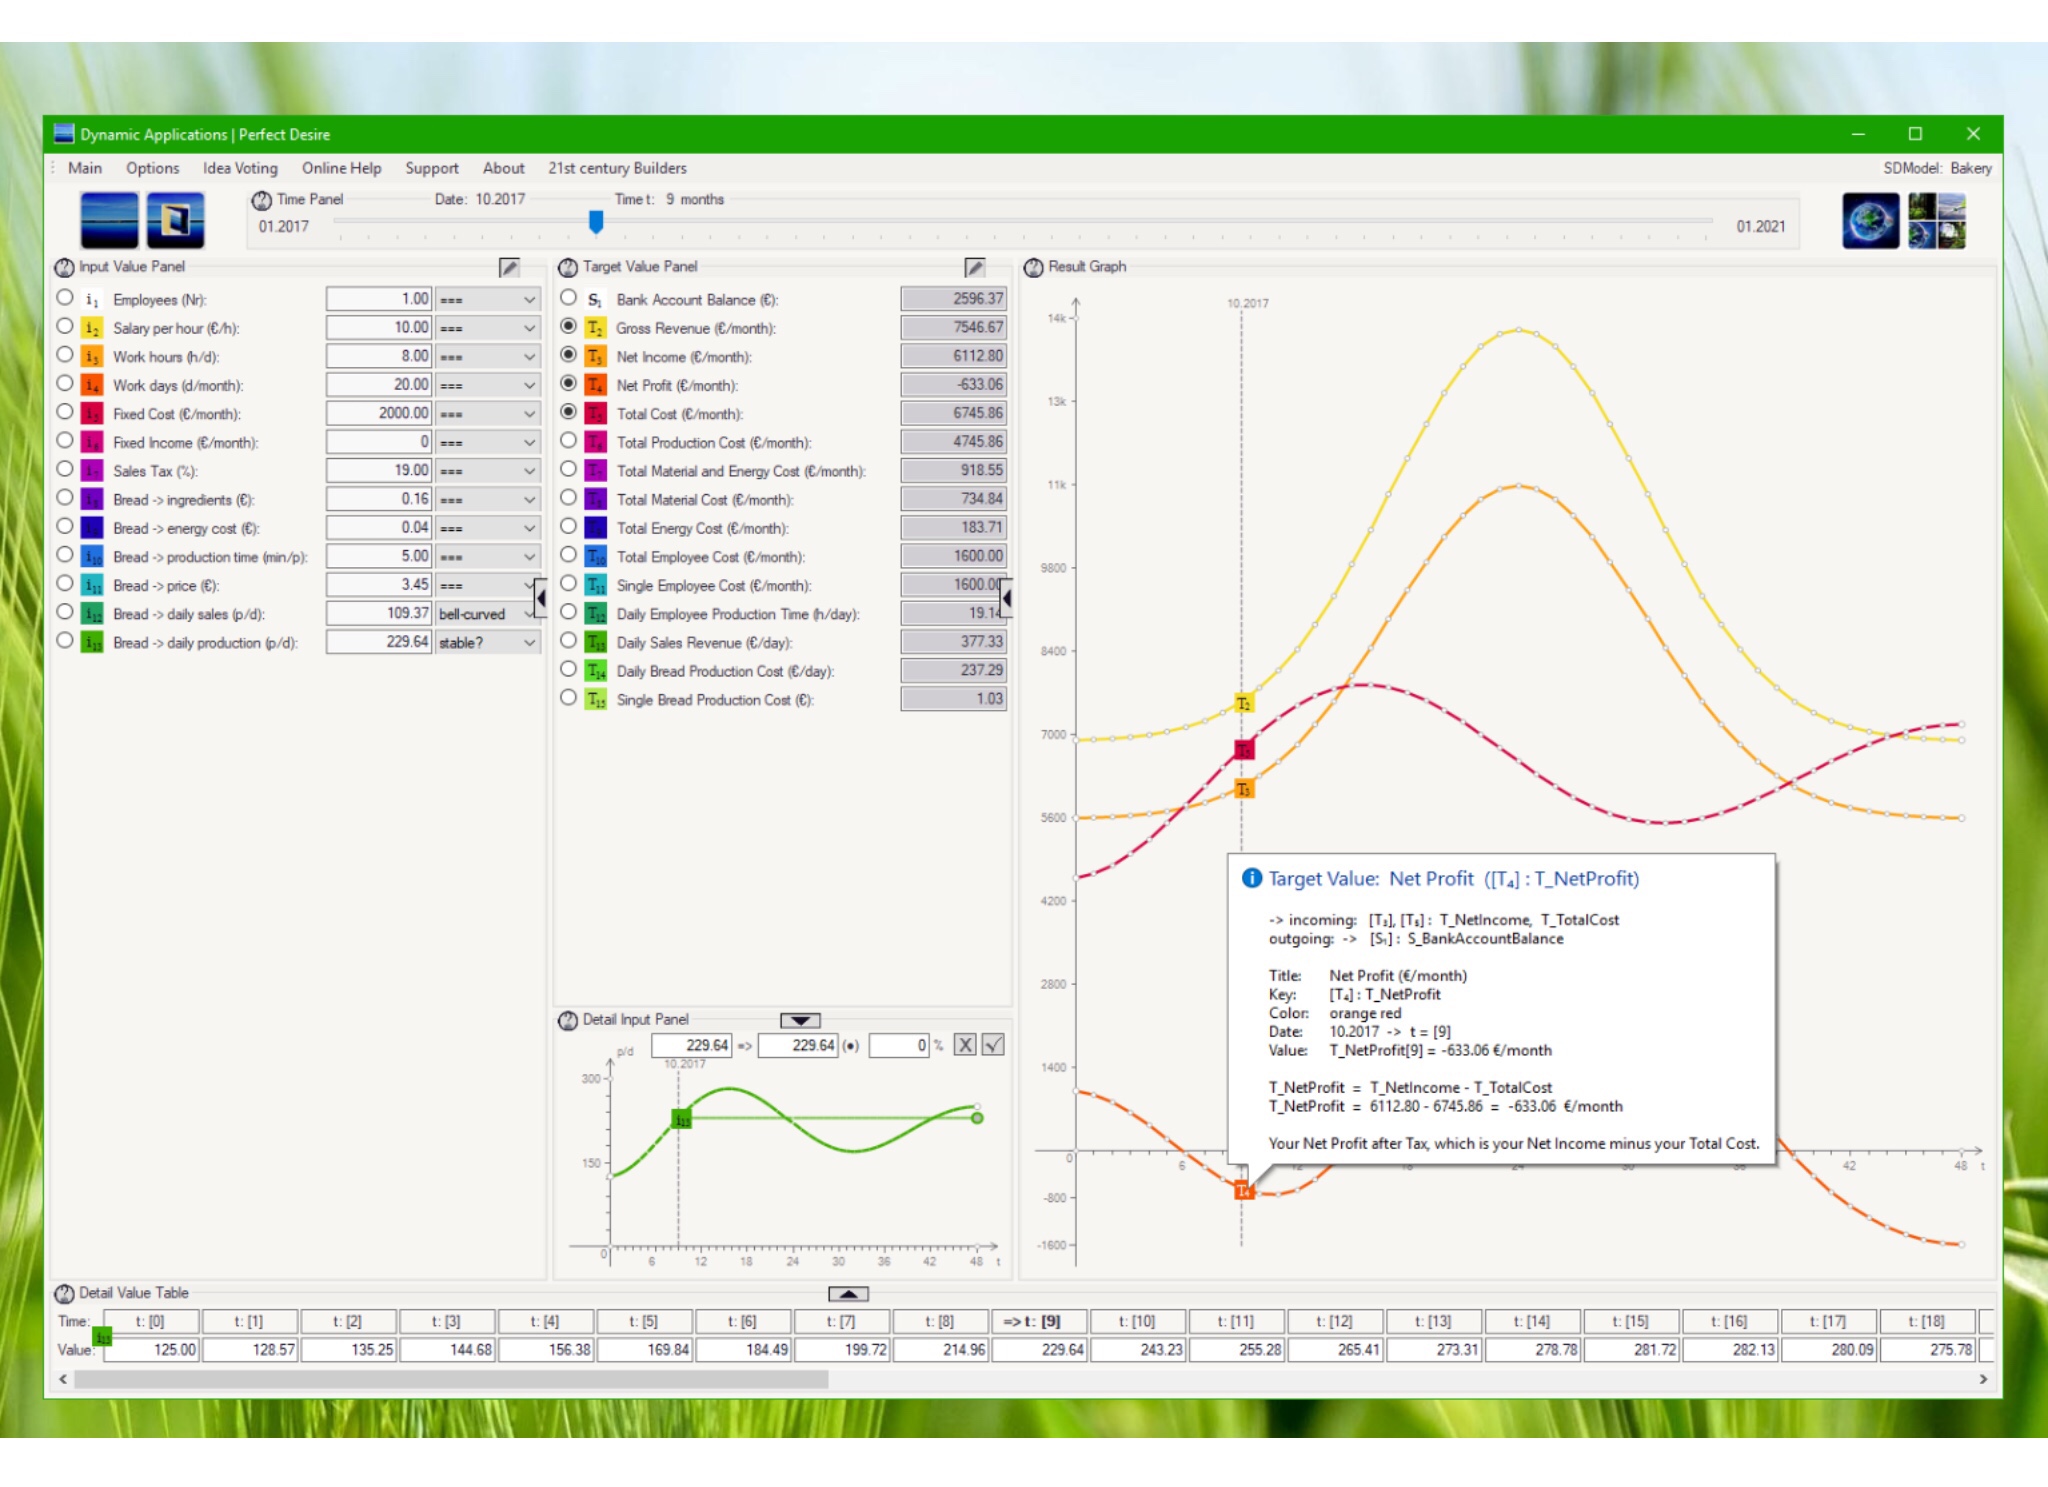Open the Idea Voting menu
2048x1487 pixels.
point(240,168)
